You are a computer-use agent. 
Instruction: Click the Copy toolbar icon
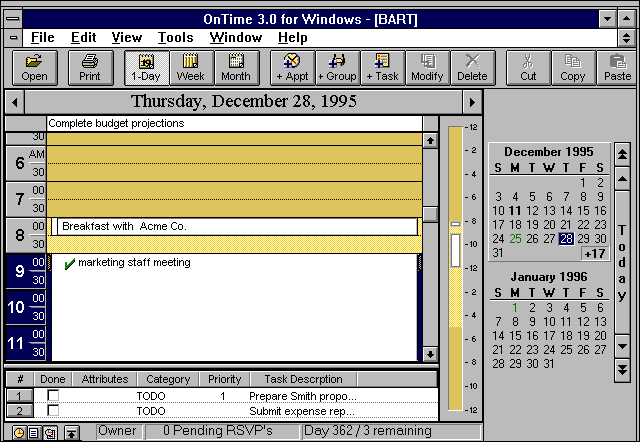pyautogui.click(x=573, y=67)
